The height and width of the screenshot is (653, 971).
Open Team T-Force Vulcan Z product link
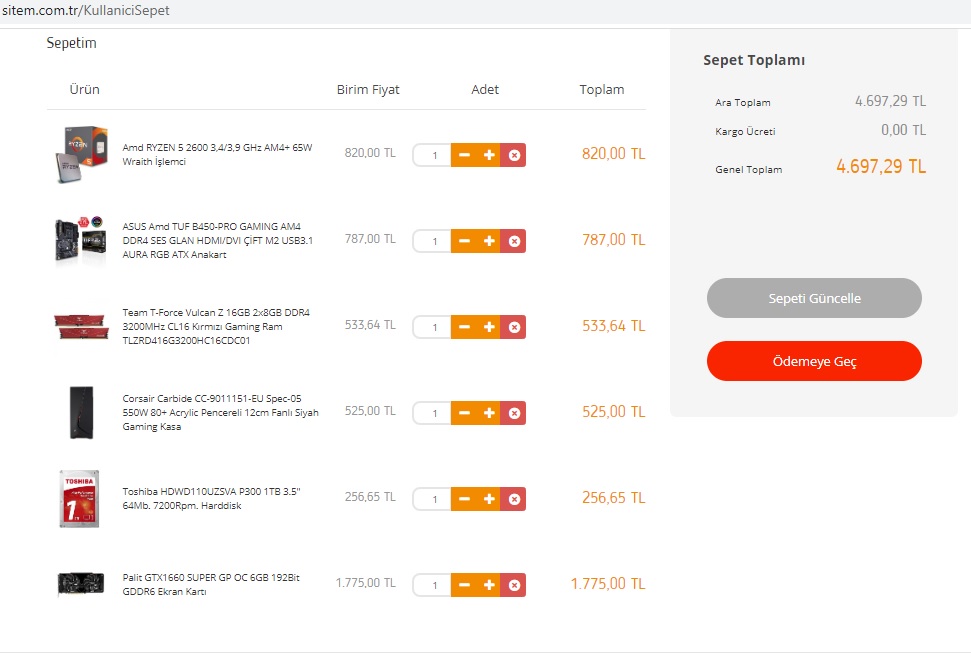216,326
